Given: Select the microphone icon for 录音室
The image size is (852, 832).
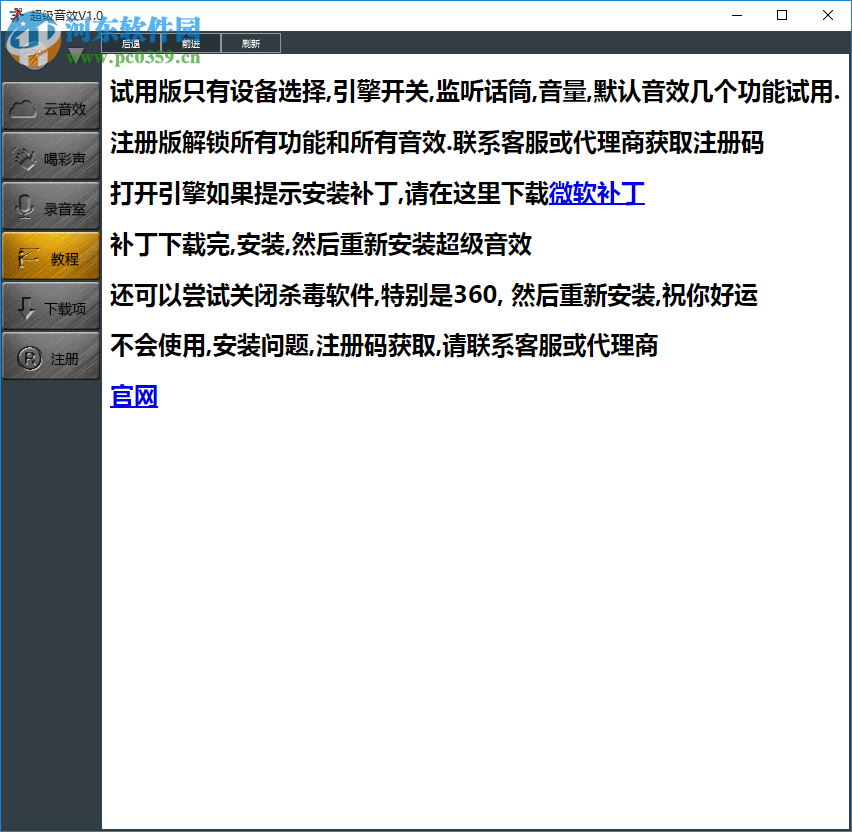Looking at the screenshot, I should pos(25,206).
